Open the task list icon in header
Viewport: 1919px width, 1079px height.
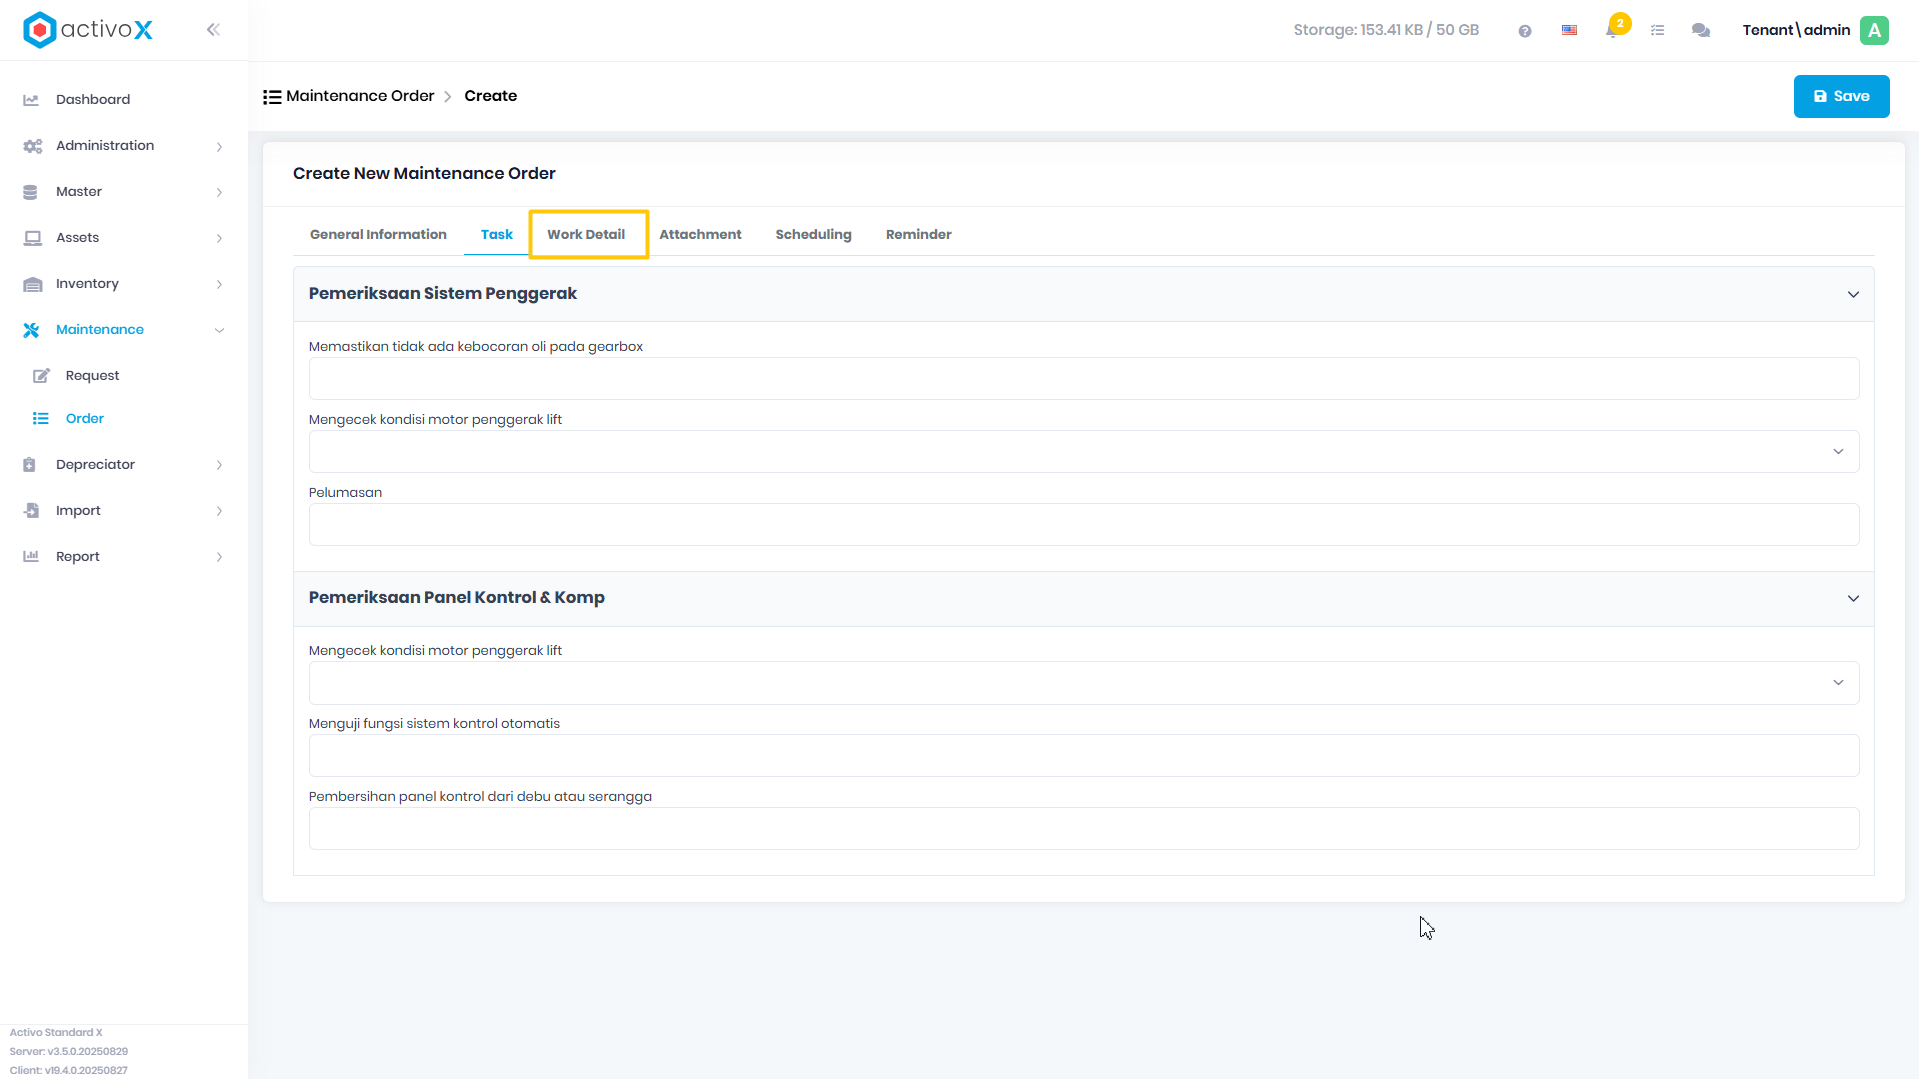[1657, 30]
